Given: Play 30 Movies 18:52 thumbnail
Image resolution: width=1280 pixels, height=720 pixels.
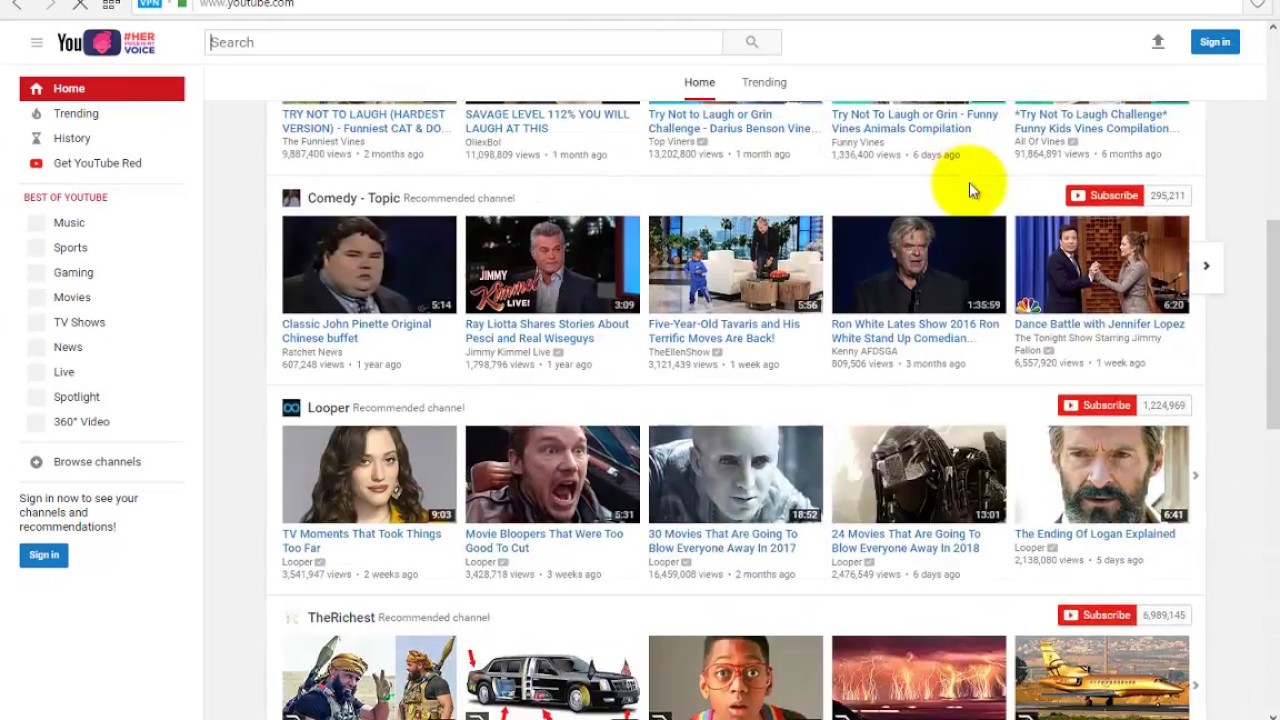Looking at the screenshot, I should (735, 475).
